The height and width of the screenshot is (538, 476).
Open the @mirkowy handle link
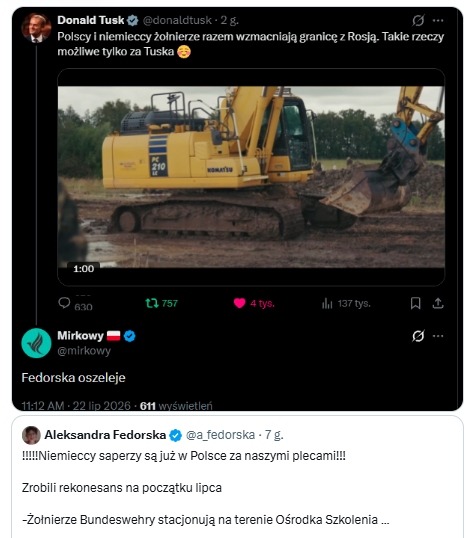pos(84,351)
